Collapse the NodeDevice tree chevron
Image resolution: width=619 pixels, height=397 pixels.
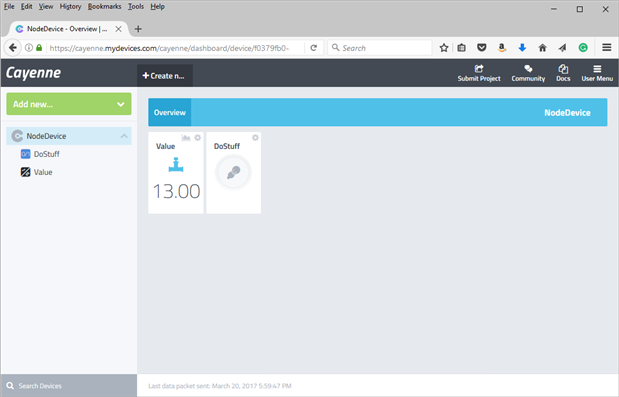(x=124, y=136)
